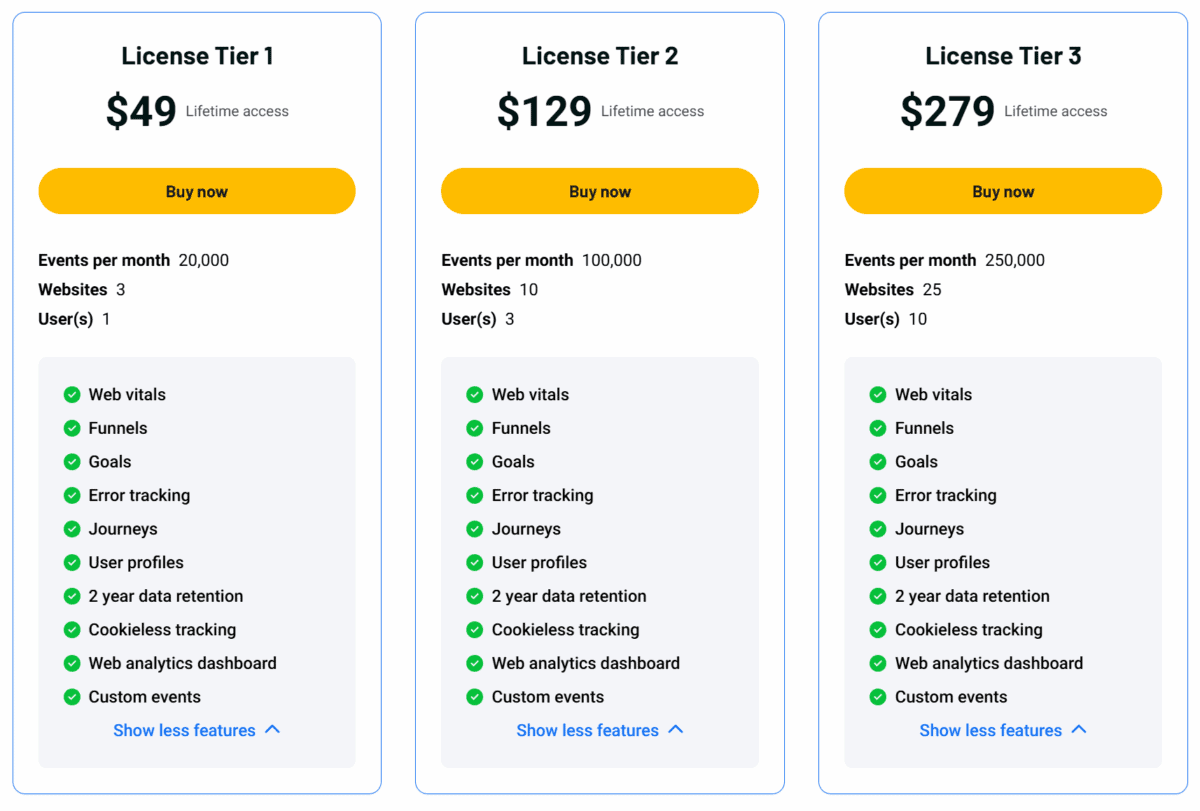Screen dimensions: 1200x811
Task: Click the $279 price label
Action: pyautogui.click(x=947, y=111)
